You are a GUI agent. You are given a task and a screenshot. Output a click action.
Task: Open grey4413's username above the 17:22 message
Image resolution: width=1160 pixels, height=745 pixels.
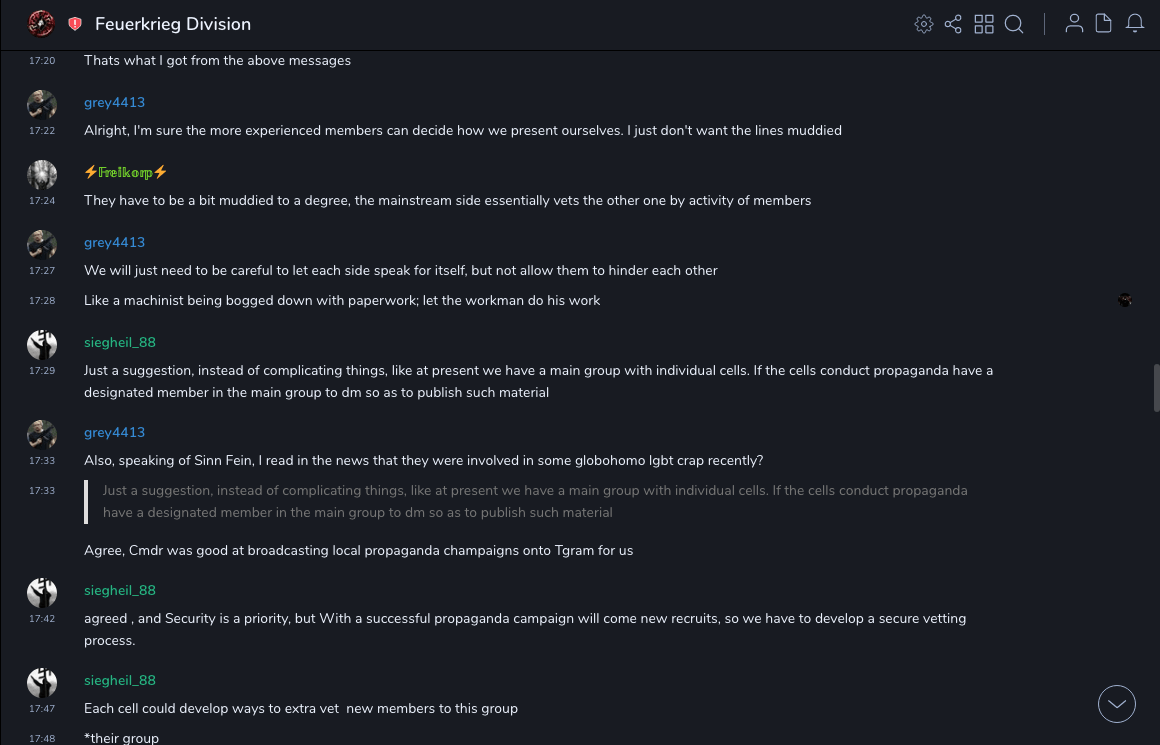click(x=114, y=102)
